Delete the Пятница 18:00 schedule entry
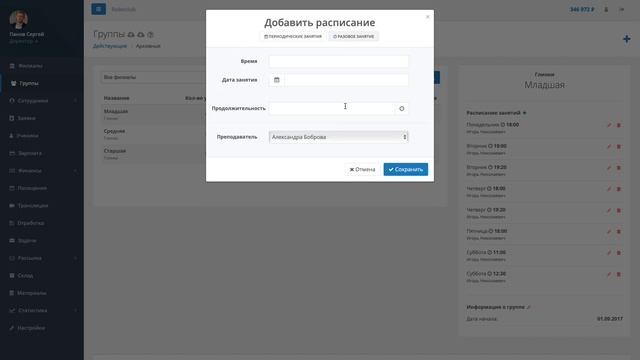The height and width of the screenshot is (360, 640). (x=619, y=231)
